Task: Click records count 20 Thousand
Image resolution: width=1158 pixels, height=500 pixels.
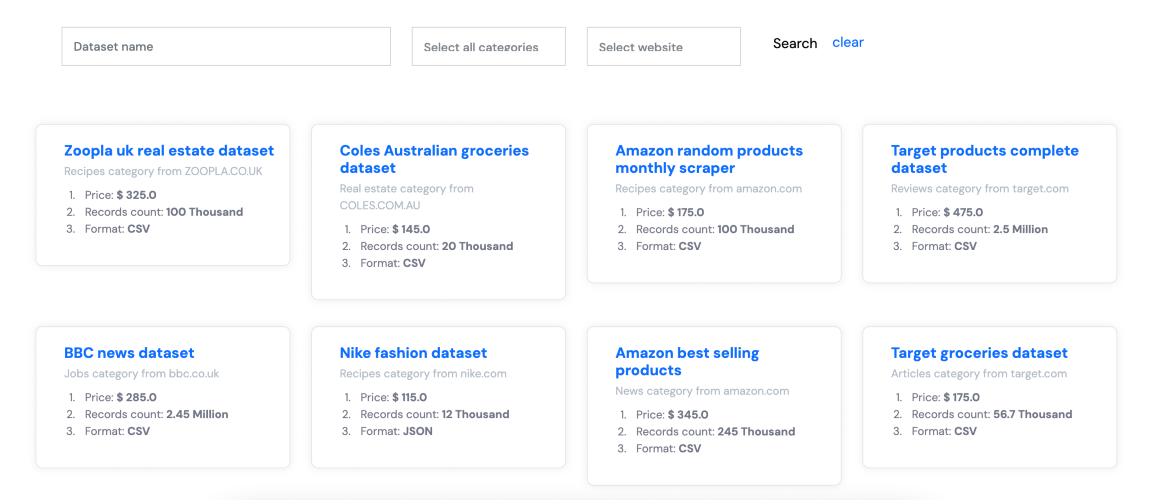Action: coord(477,247)
